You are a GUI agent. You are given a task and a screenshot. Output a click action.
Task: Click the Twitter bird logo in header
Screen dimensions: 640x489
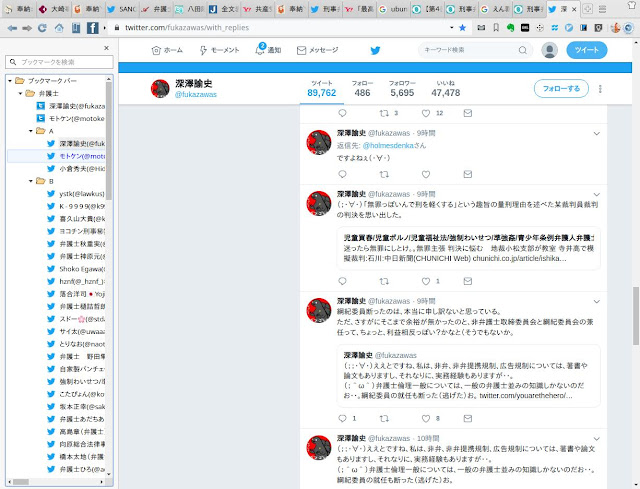coord(375,50)
